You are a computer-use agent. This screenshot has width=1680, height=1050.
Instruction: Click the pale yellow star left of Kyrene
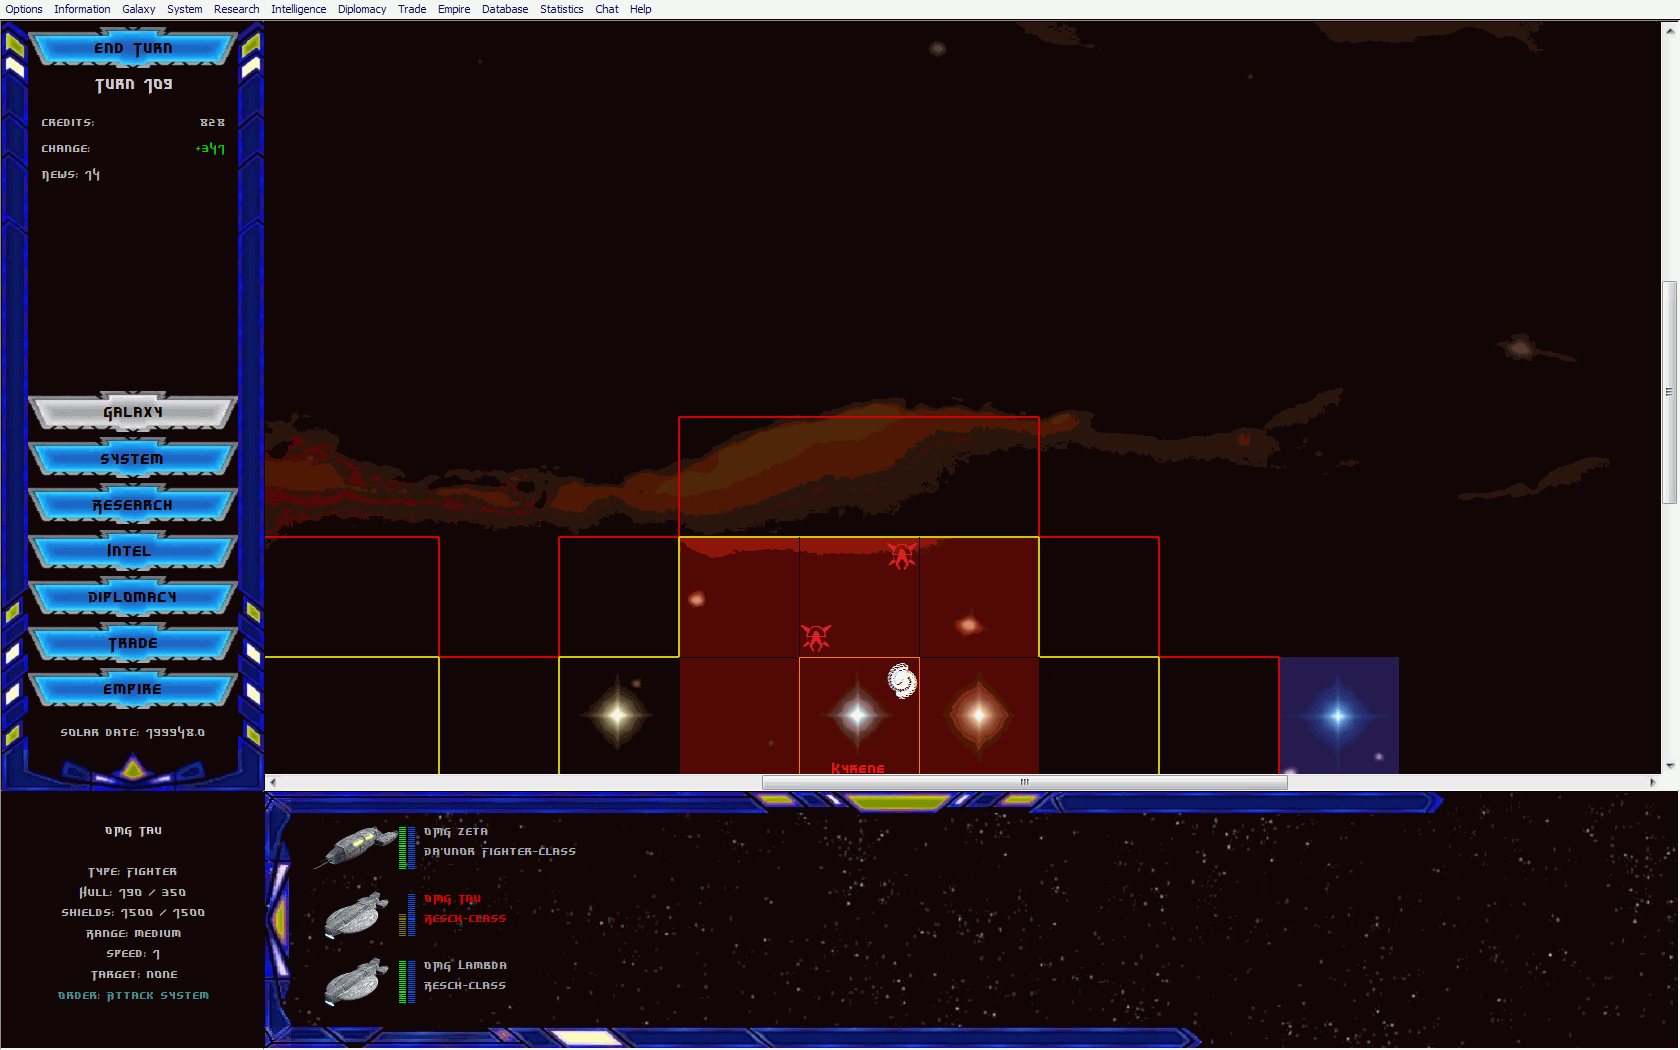coord(618,715)
